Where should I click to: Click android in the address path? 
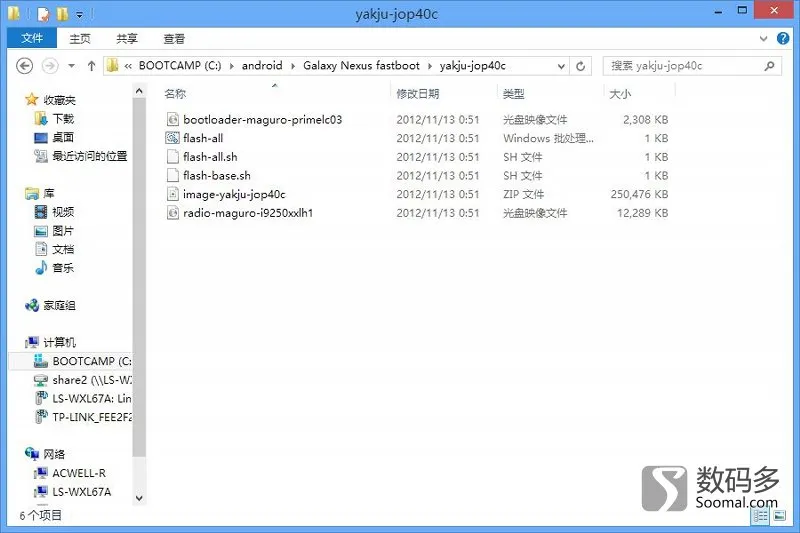(262, 66)
